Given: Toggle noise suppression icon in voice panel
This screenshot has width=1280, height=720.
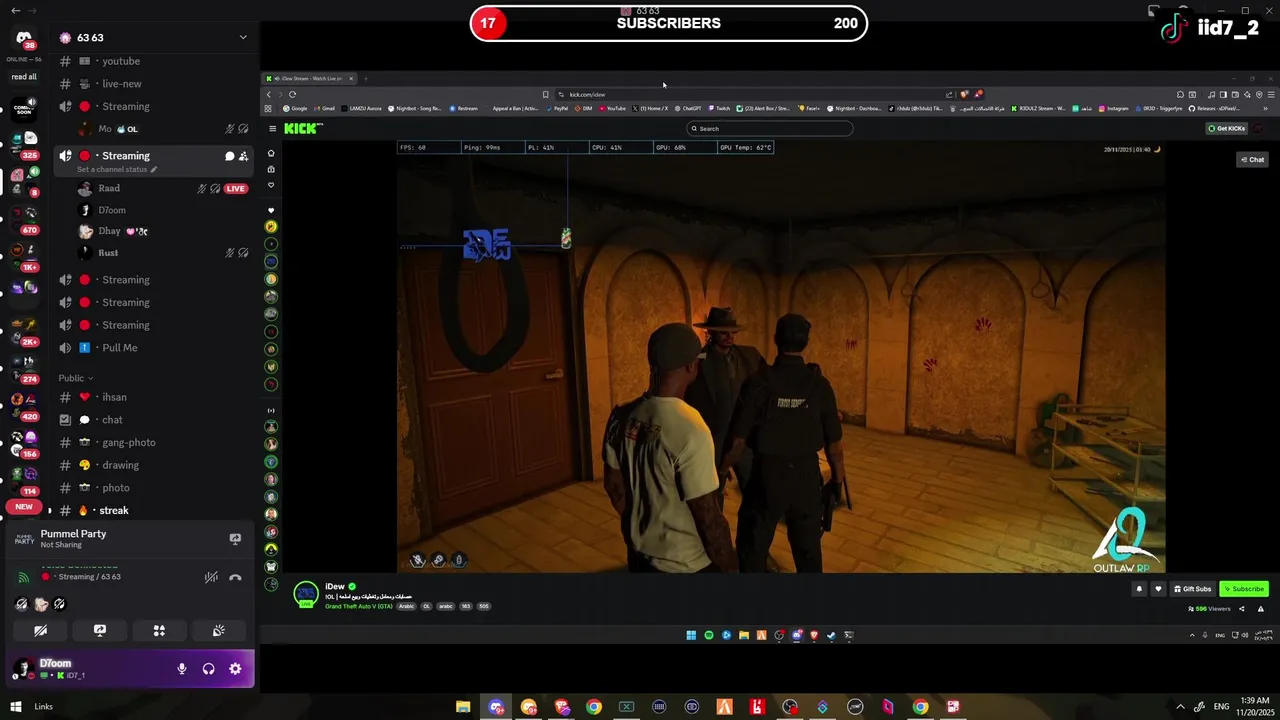Looking at the screenshot, I should 211,577.
